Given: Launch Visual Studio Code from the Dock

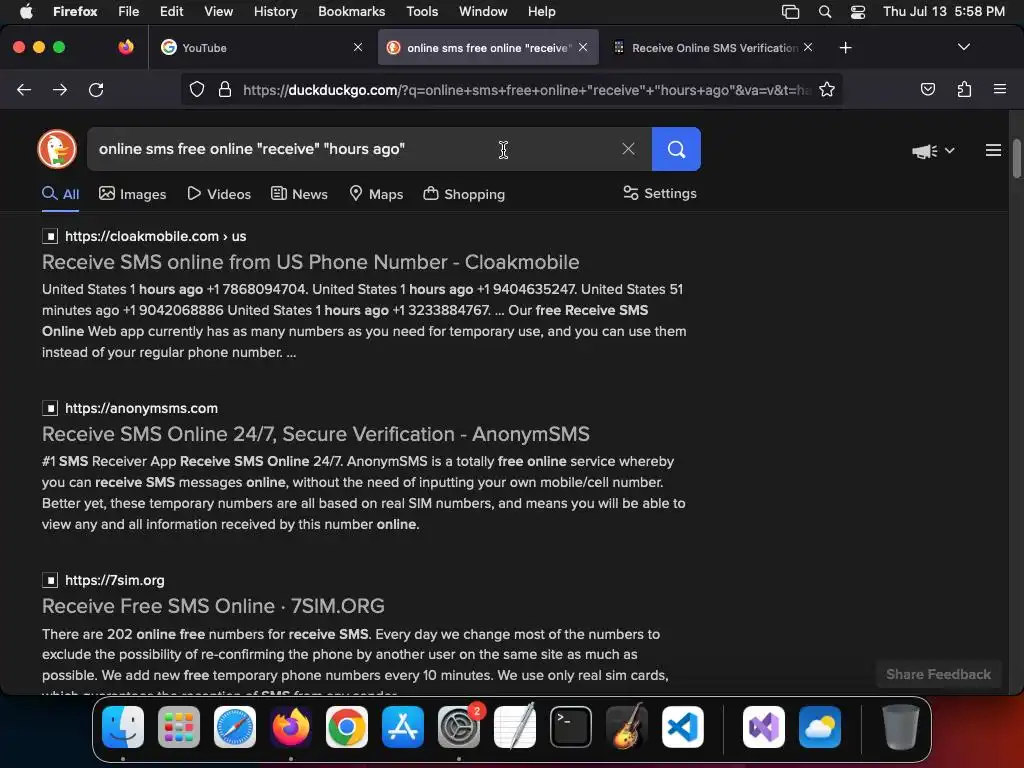Looking at the screenshot, I should [683, 727].
